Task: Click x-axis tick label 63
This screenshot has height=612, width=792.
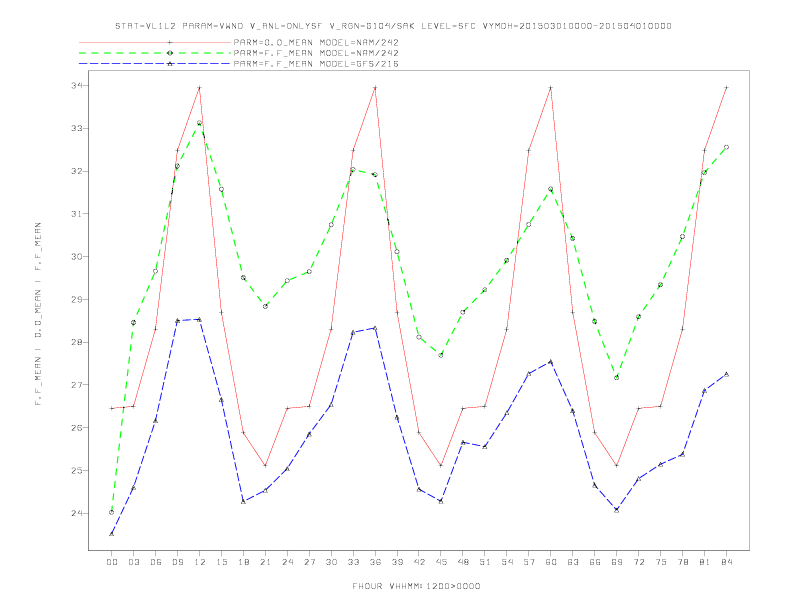Action: click(573, 562)
